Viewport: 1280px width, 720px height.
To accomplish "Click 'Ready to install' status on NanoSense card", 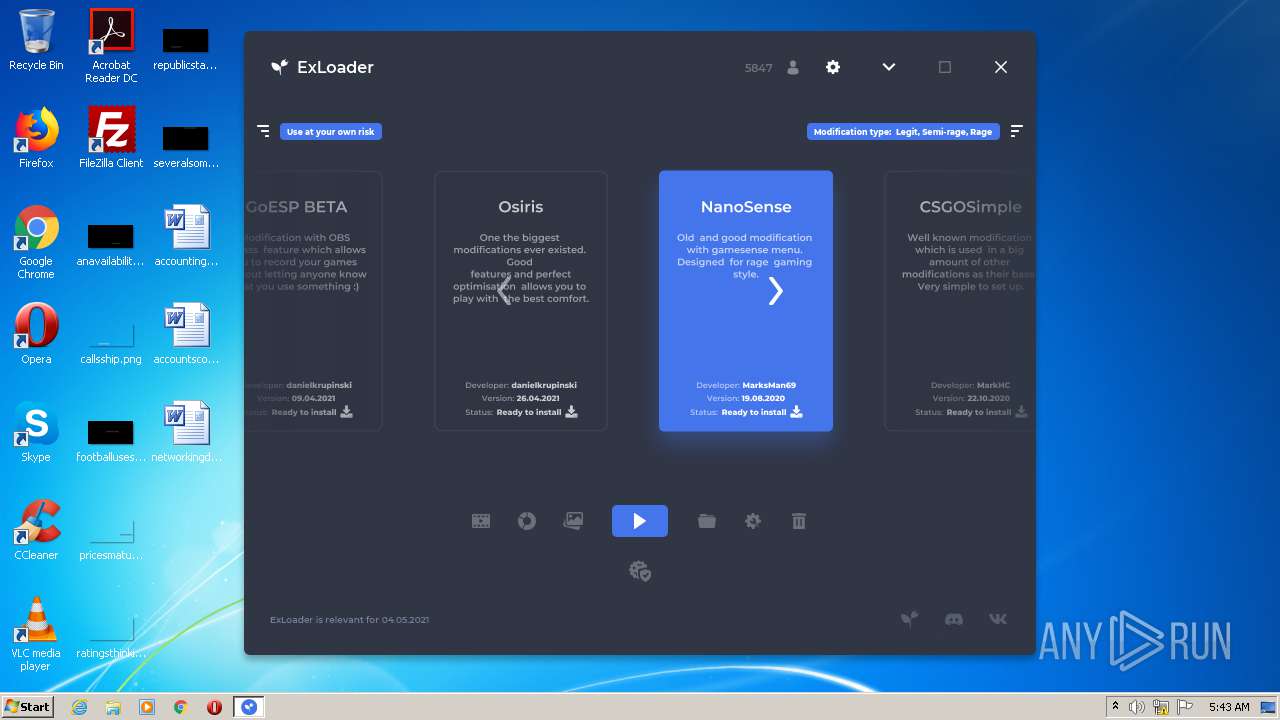I will click(x=753, y=412).
